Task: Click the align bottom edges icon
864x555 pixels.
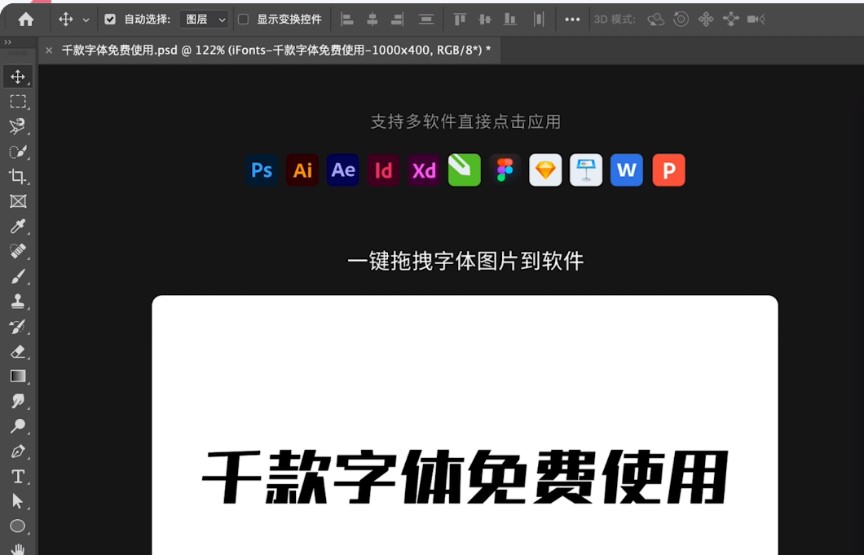Action: [510, 20]
